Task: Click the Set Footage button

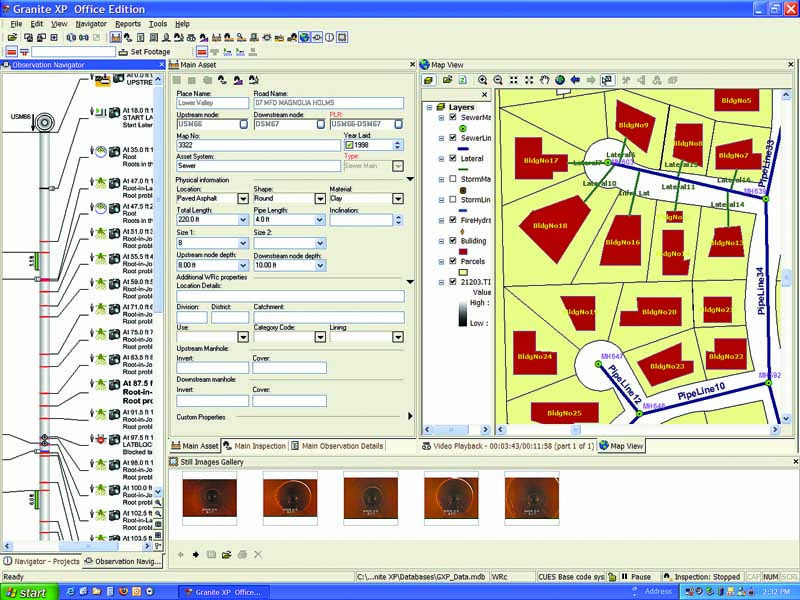Action: (144, 52)
